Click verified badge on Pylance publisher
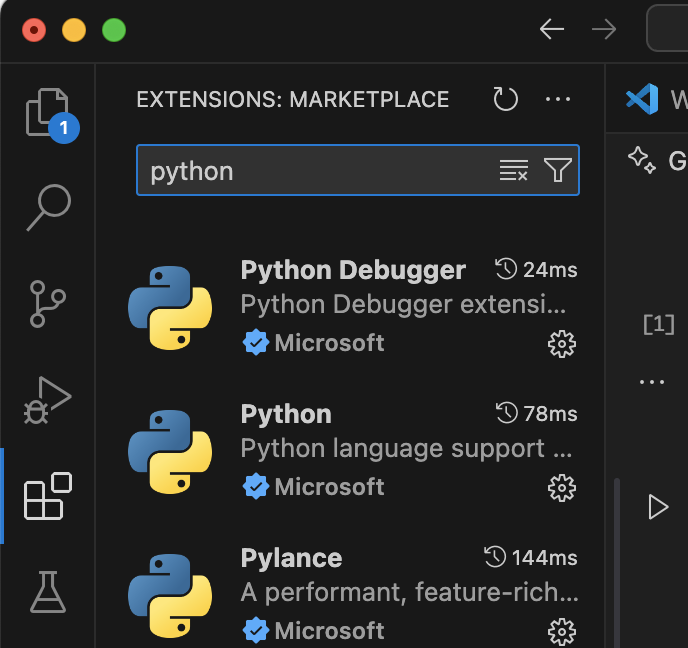 point(255,630)
